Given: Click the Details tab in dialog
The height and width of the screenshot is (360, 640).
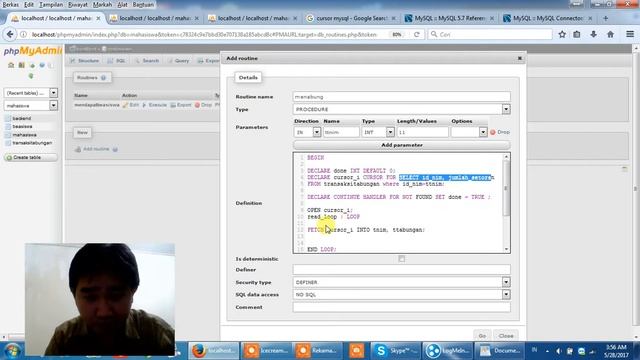Looking at the screenshot, I should click(248, 78).
